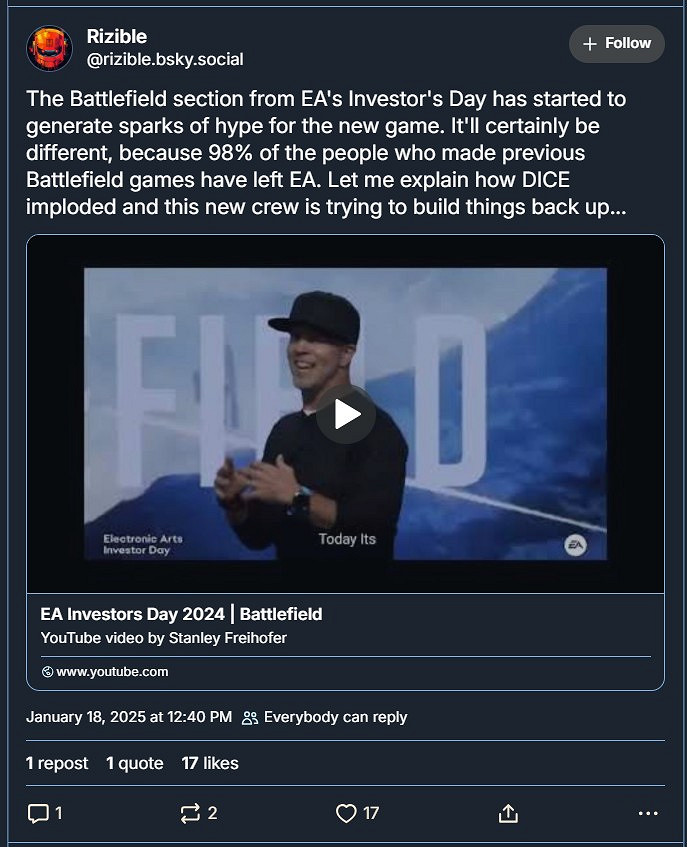Click the repost arrows icon

point(190,814)
